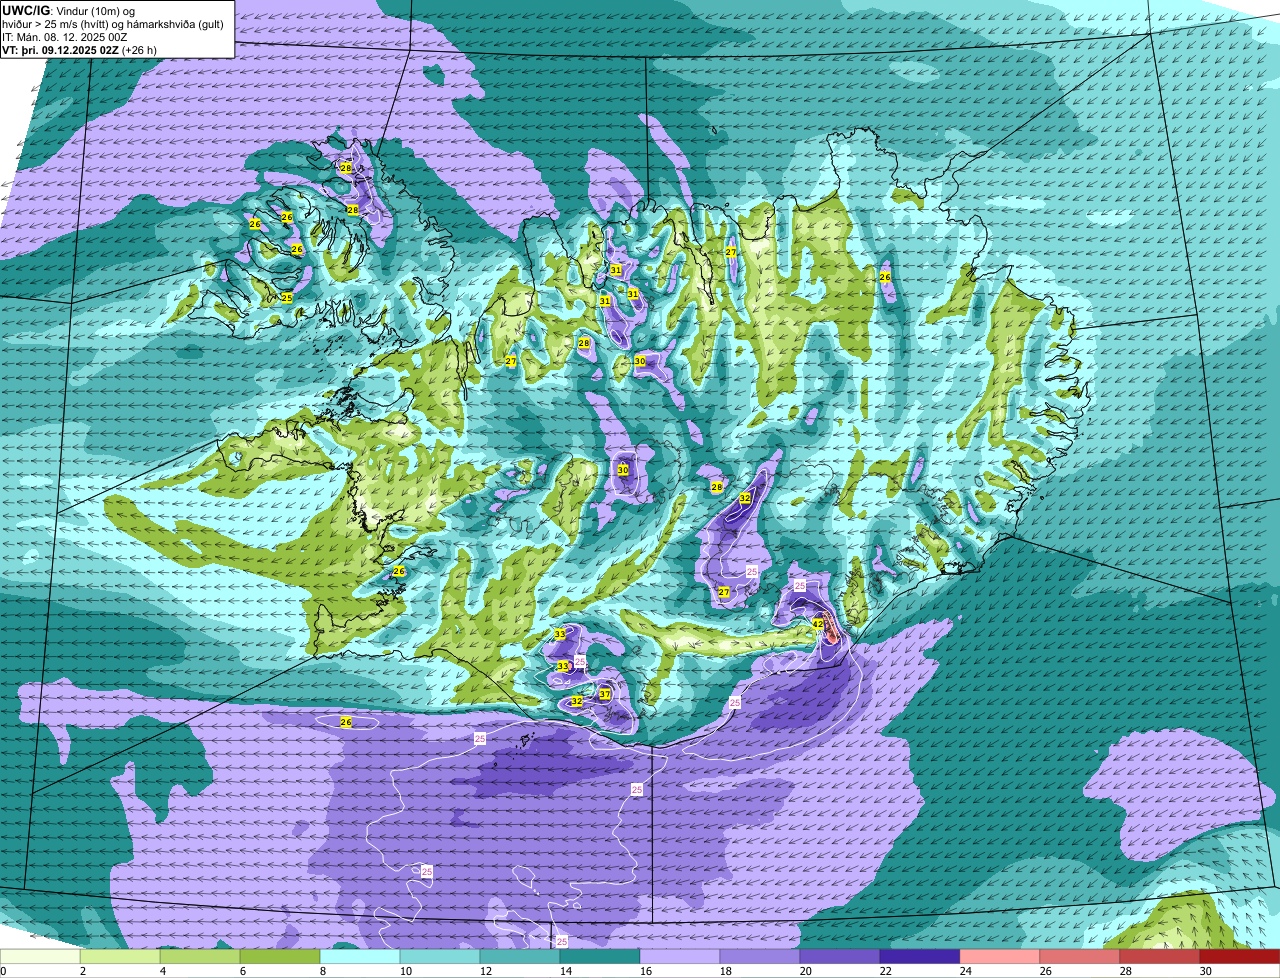Select the purple swatch between 18 and 20
This screenshot has width=1280, height=978.
[x=760, y=956]
